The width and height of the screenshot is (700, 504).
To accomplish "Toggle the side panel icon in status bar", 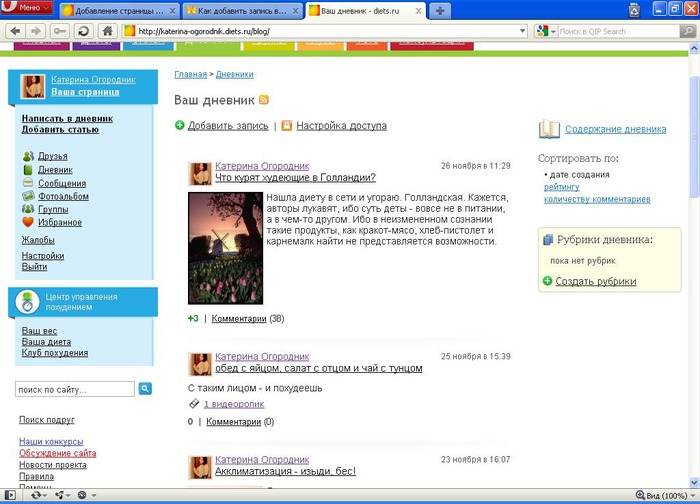I will tap(9, 495).
